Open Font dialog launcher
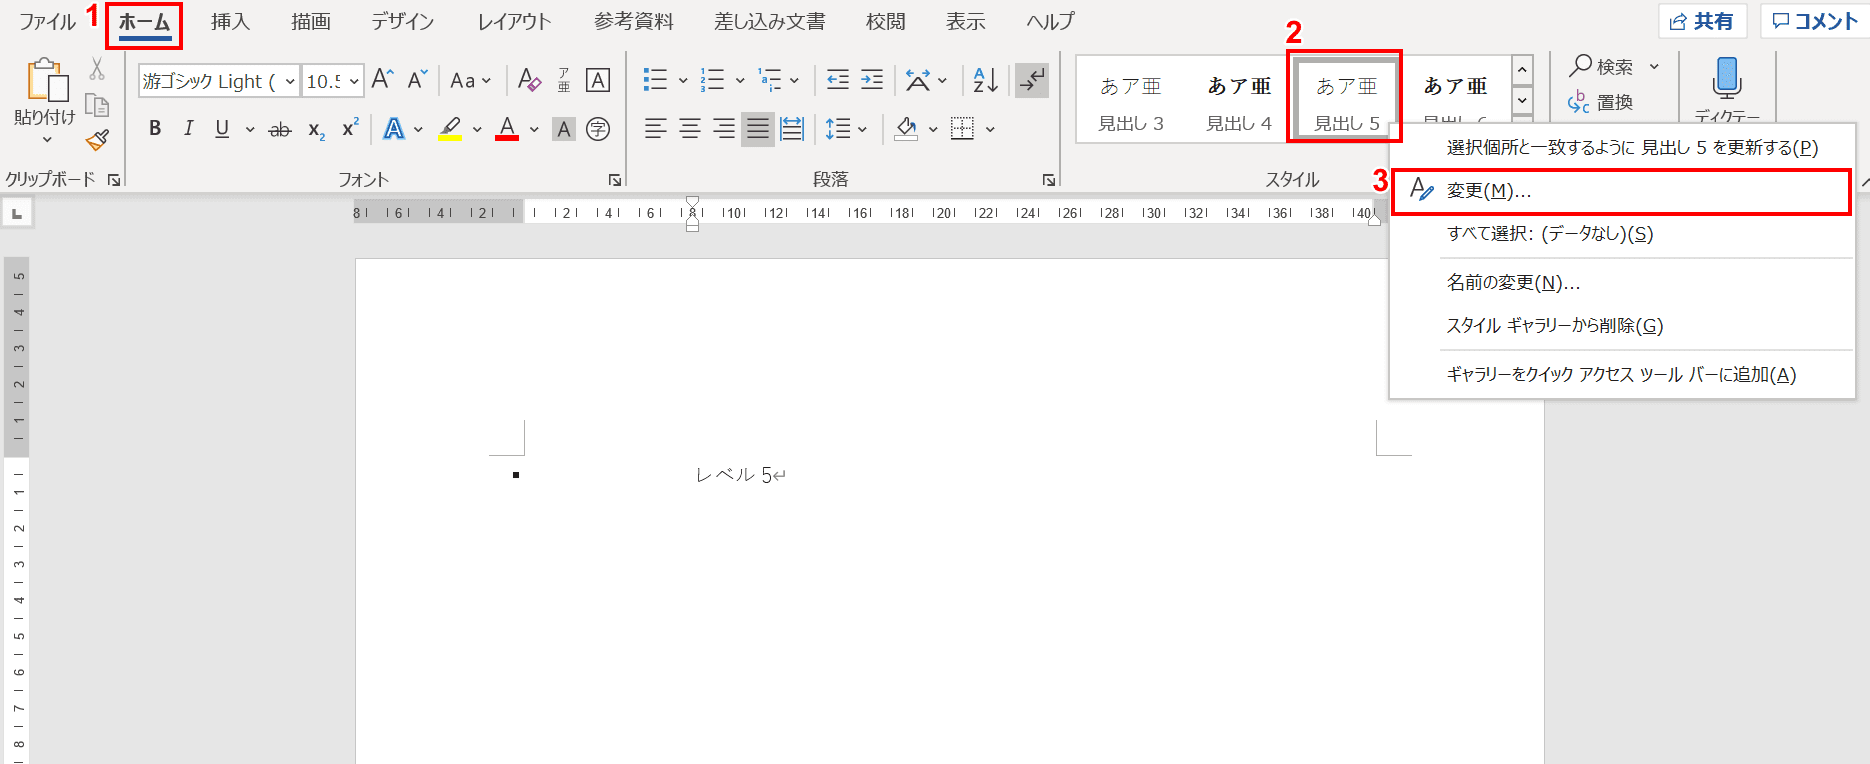Viewport: 1870px width, 764px height. tap(614, 180)
